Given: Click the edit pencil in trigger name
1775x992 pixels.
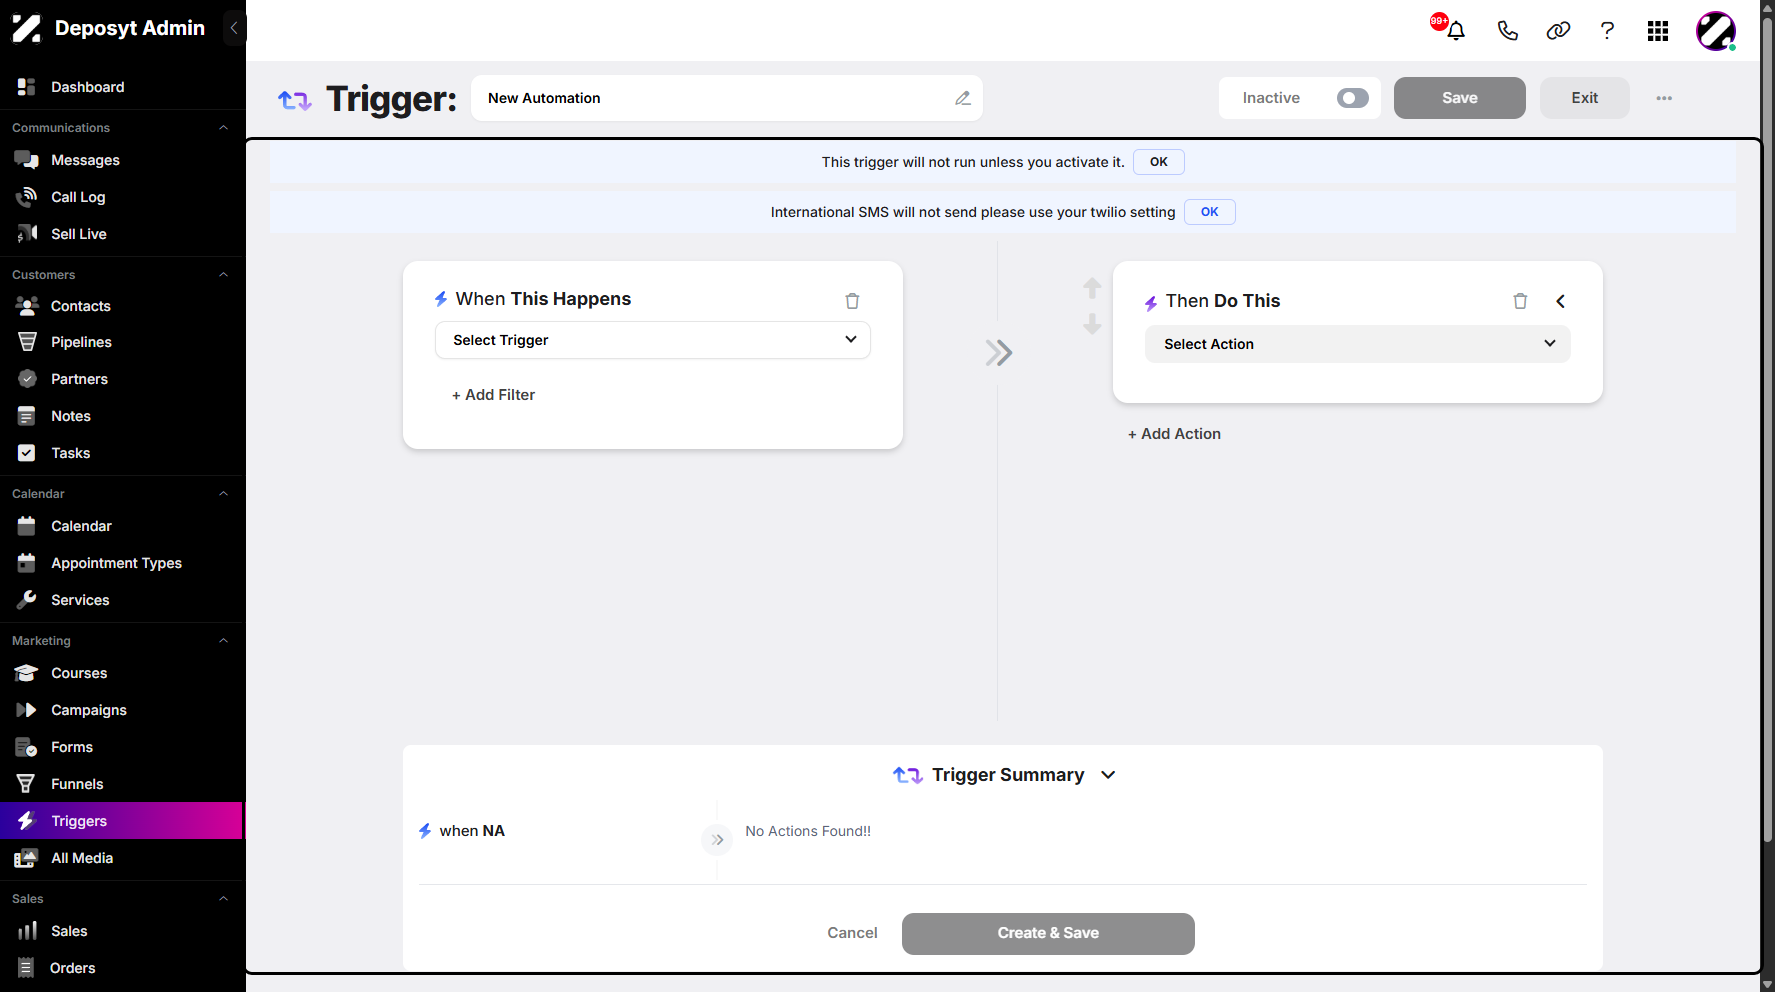Looking at the screenshot, I should (963, 98).
